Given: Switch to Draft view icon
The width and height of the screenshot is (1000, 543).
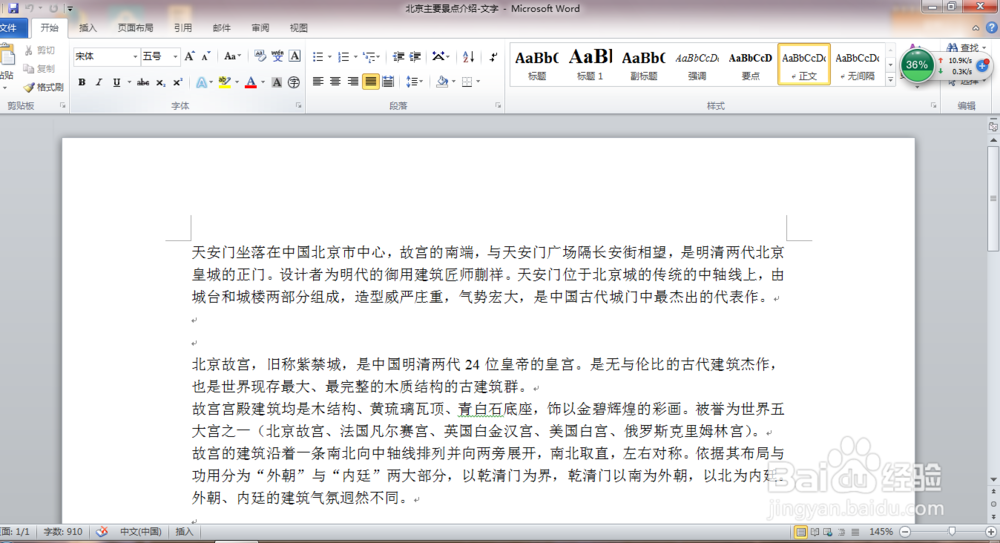Looking at the screenshot, I should 855,532.
